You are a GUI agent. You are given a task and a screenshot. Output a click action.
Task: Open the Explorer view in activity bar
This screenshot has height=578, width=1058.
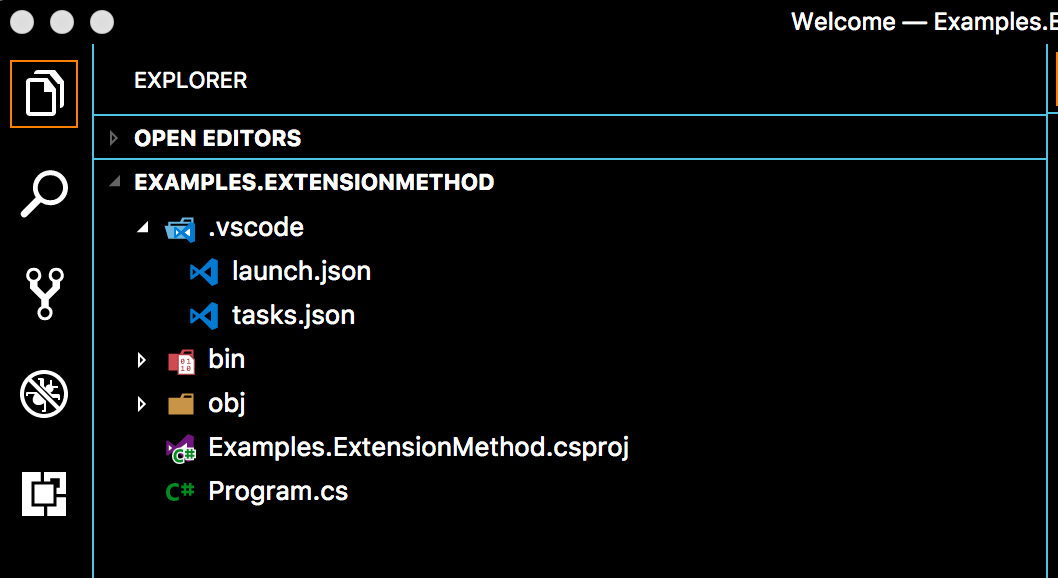(x=44, y=94)
